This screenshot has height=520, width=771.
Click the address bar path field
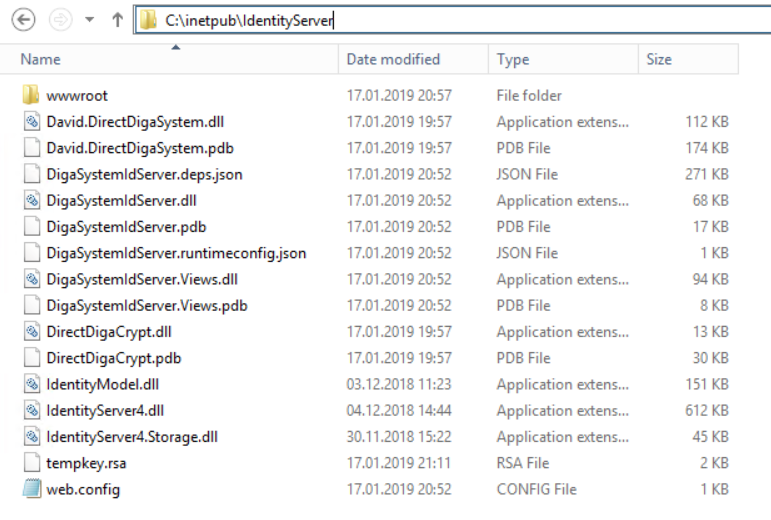[x=450, y=20]
